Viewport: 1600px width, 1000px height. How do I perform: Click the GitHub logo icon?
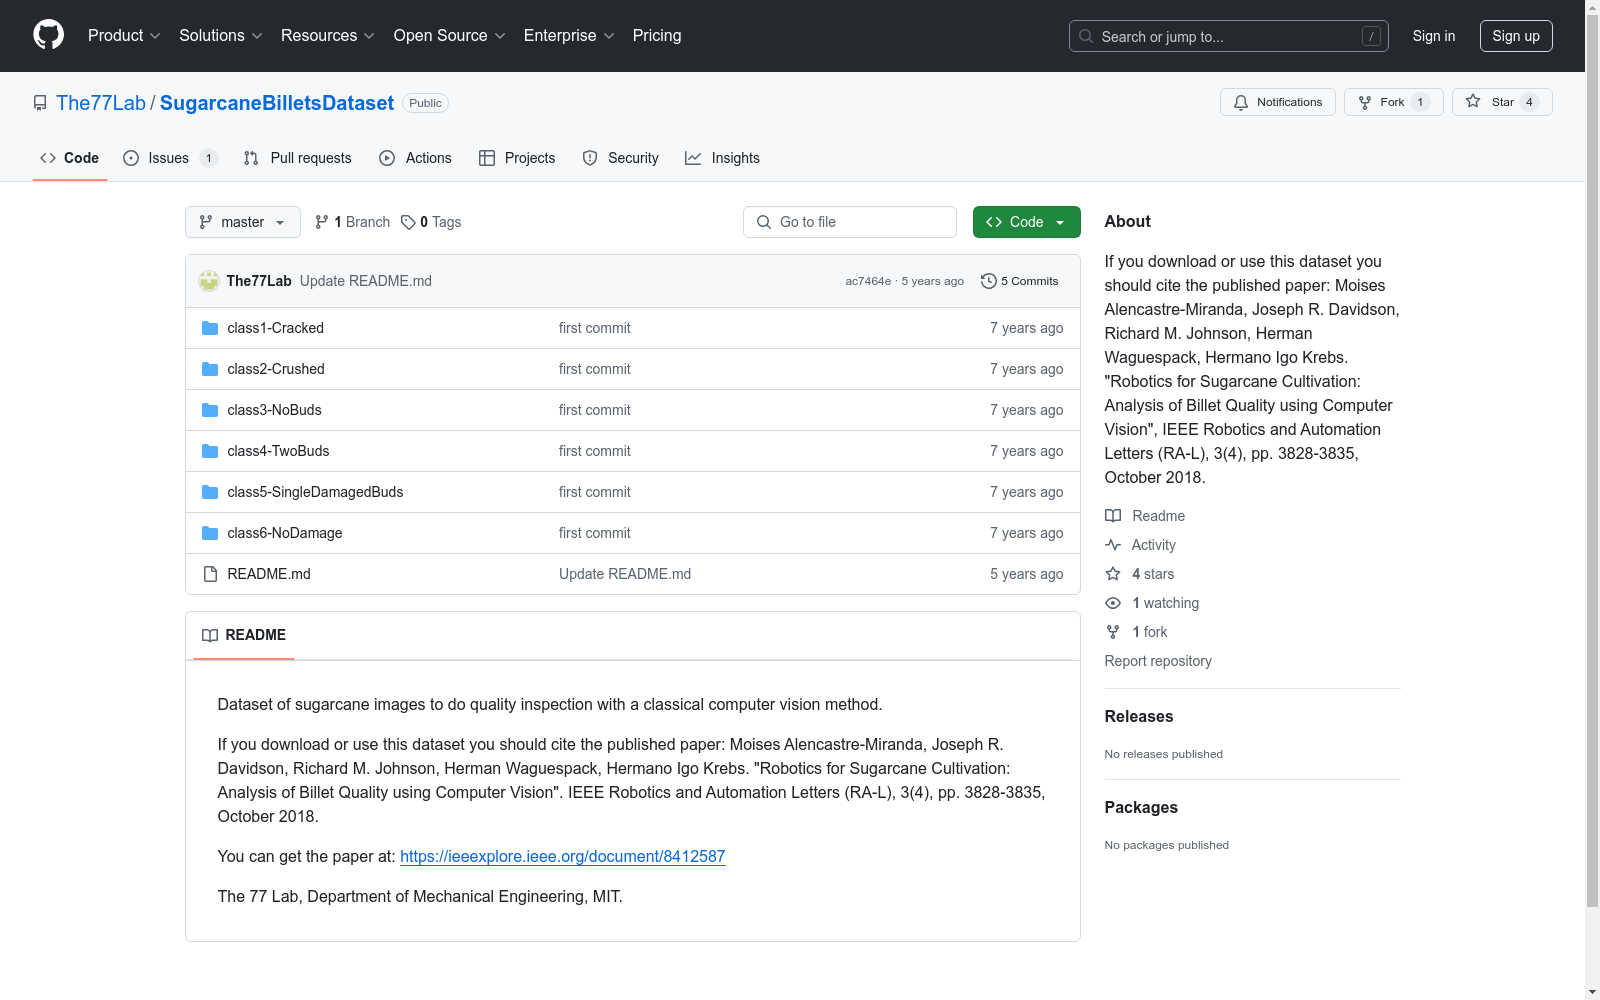tap(48, 35)
